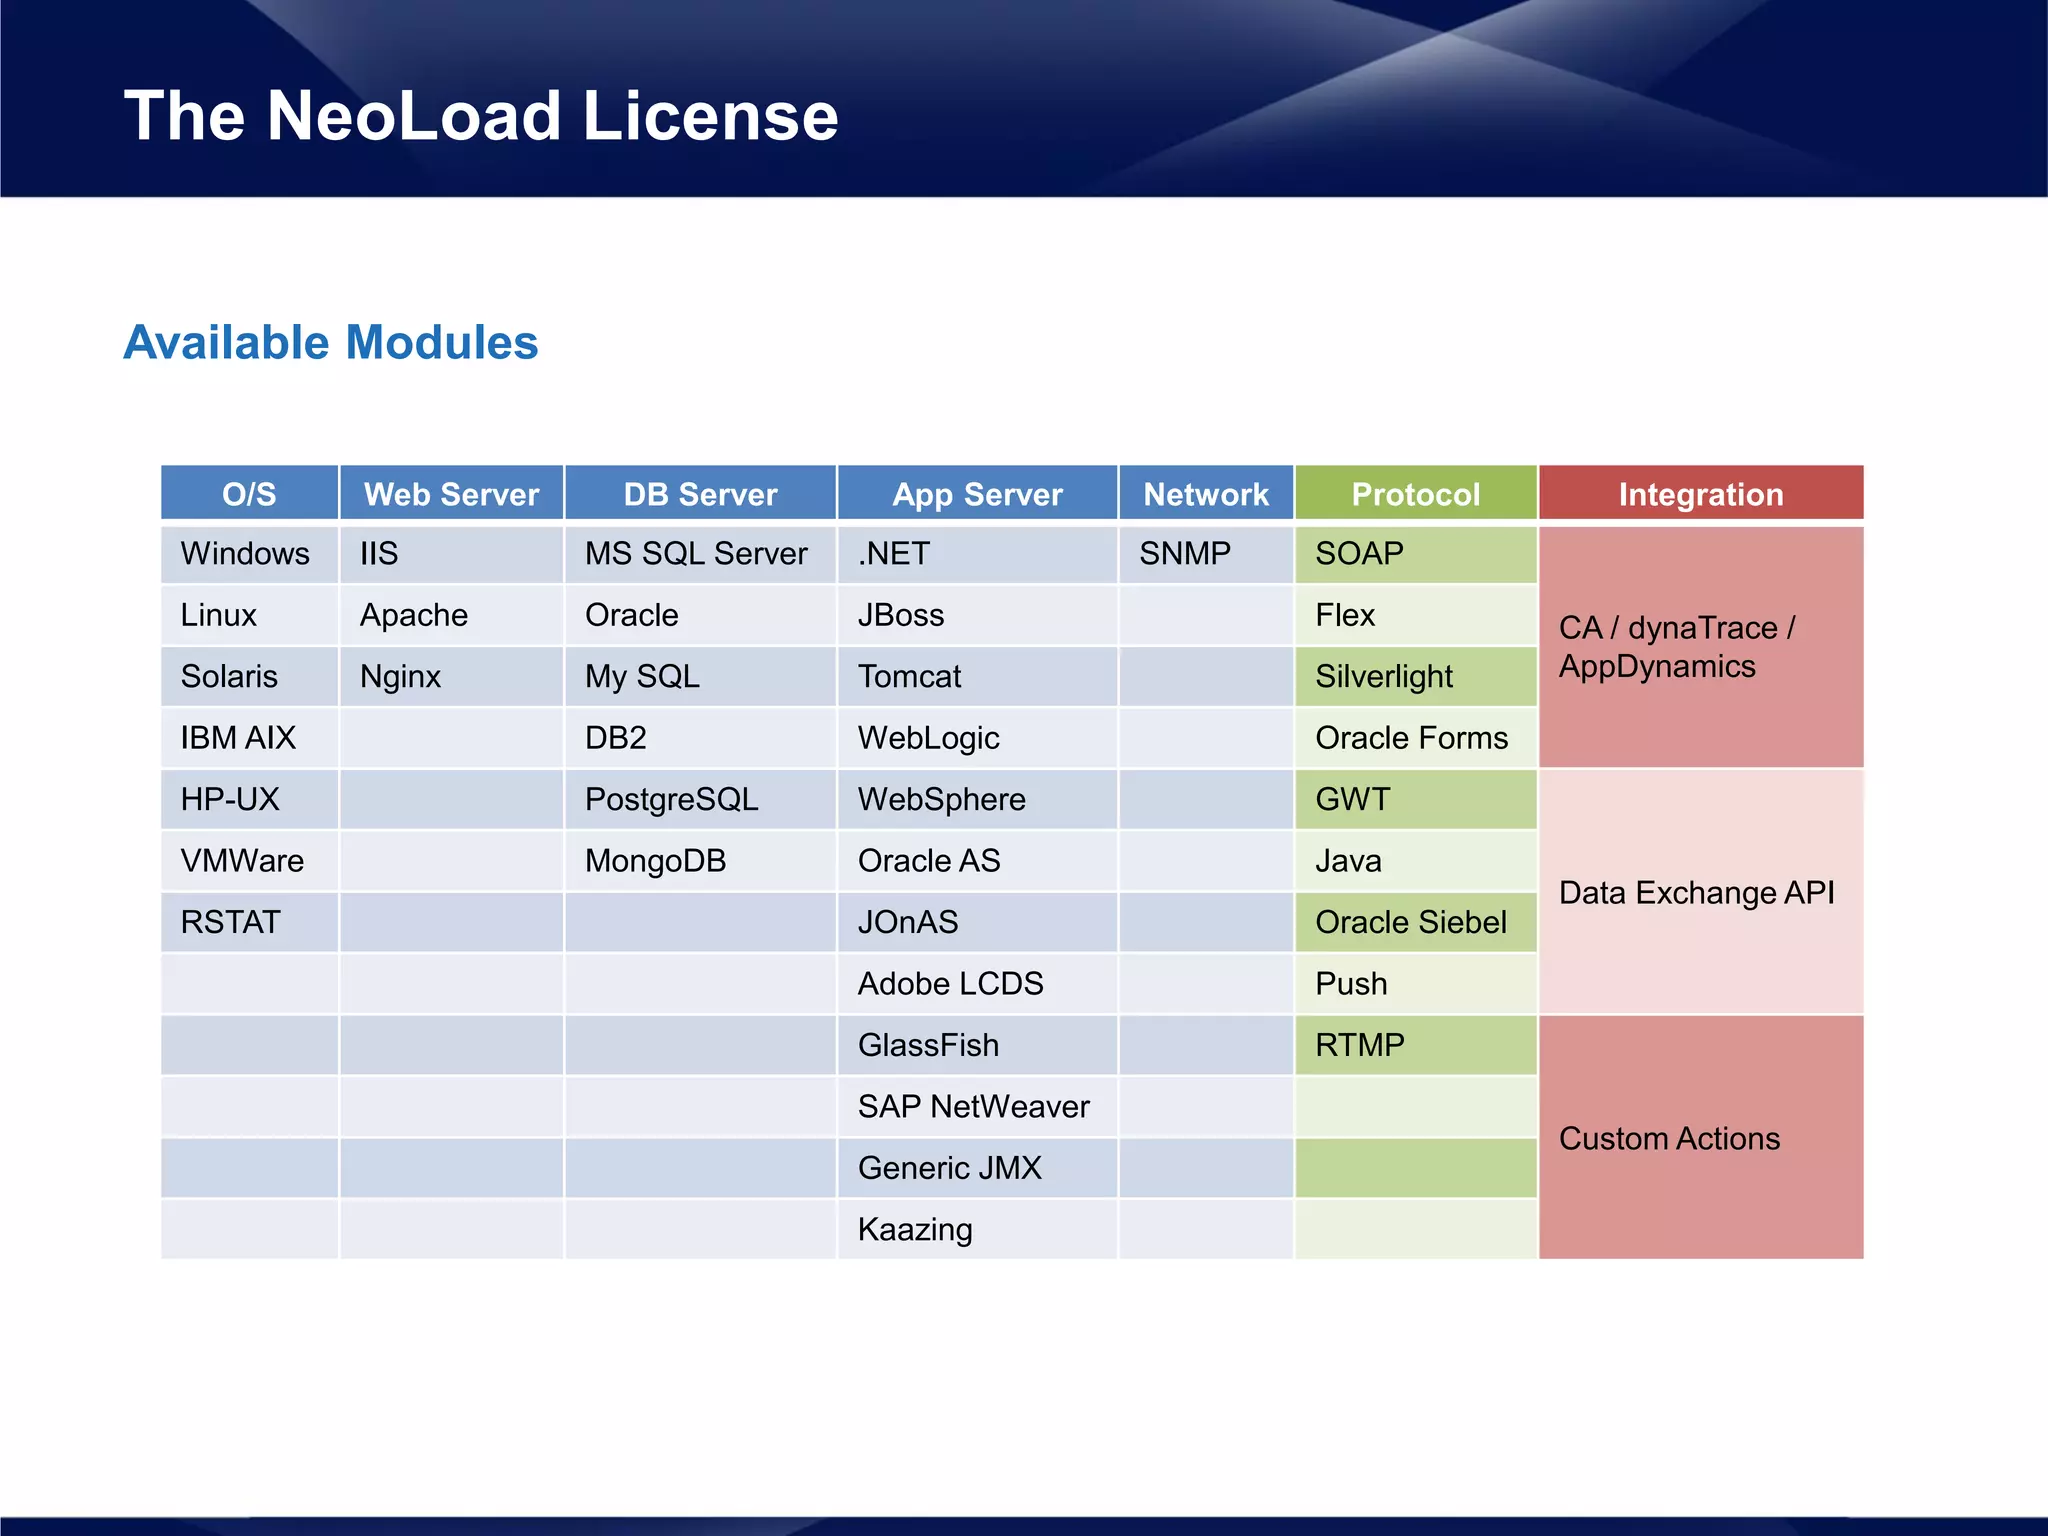
Task: Choose the 'GWT' protocol cell
Action: pyautogui.click(x=1416, y=800)
